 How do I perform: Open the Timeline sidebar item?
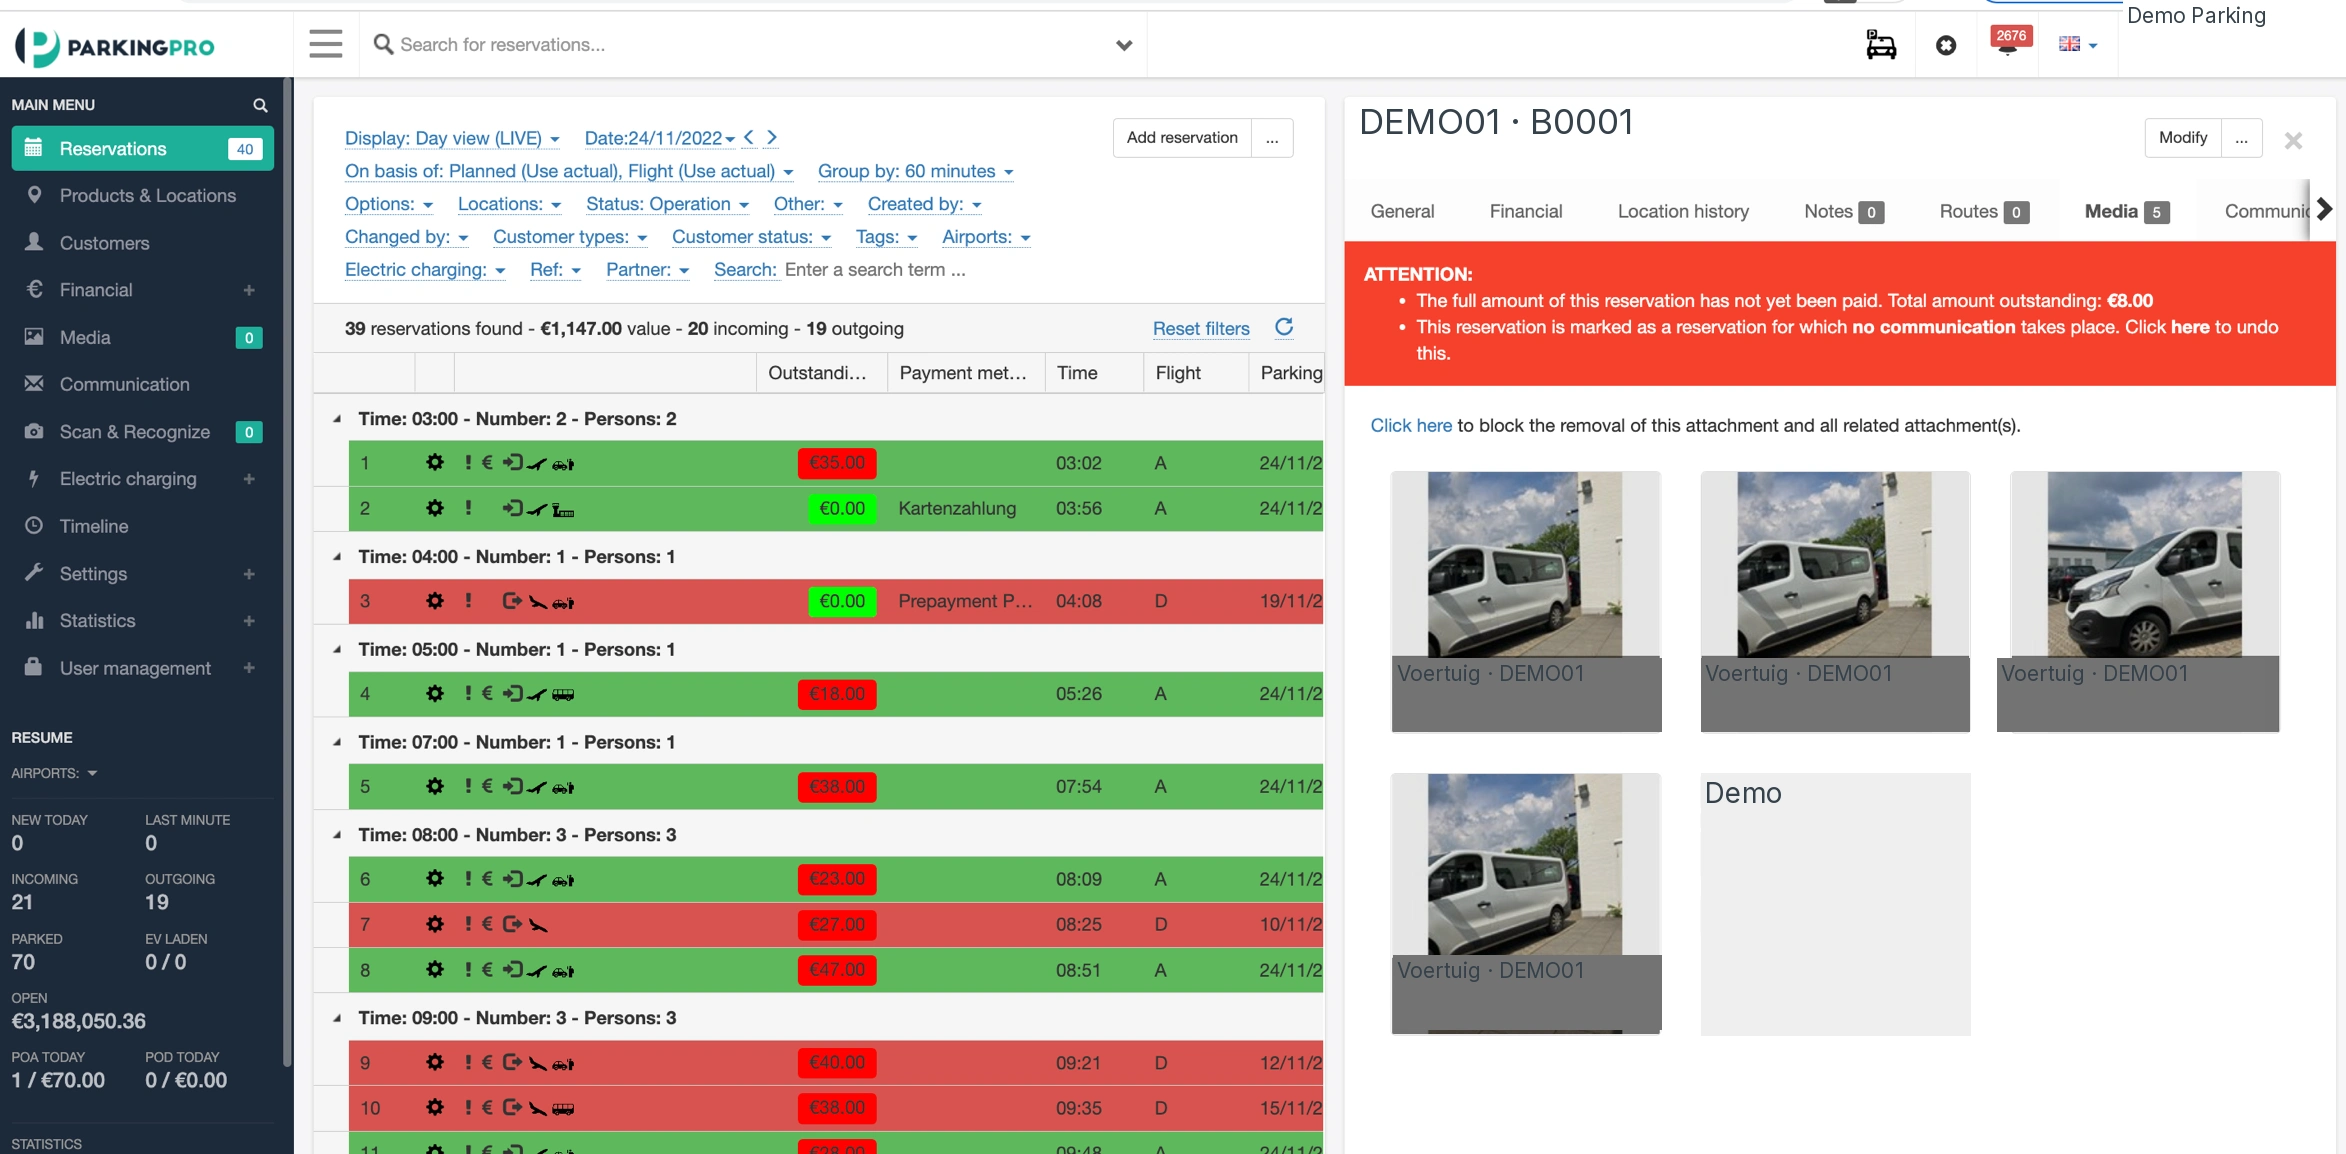pos(143,526)
